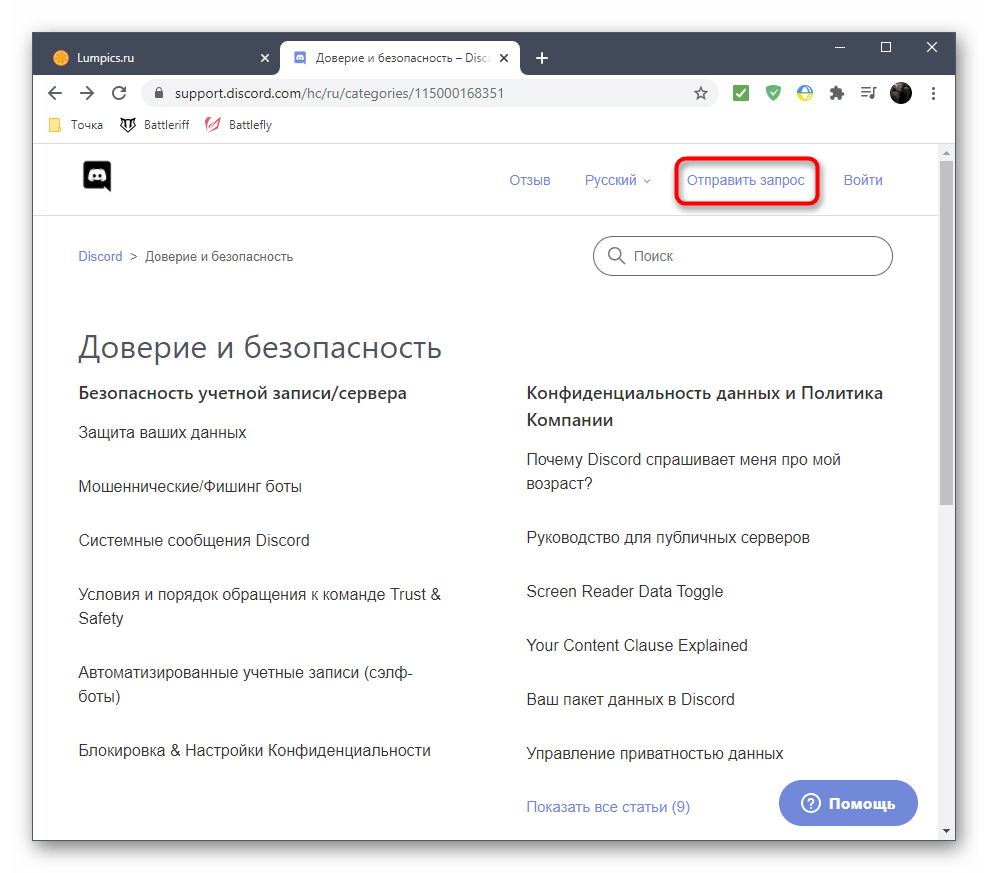This screenshot has width=988, height=873.
Task: Click the Помощь help button
Action: coord(848,803)
